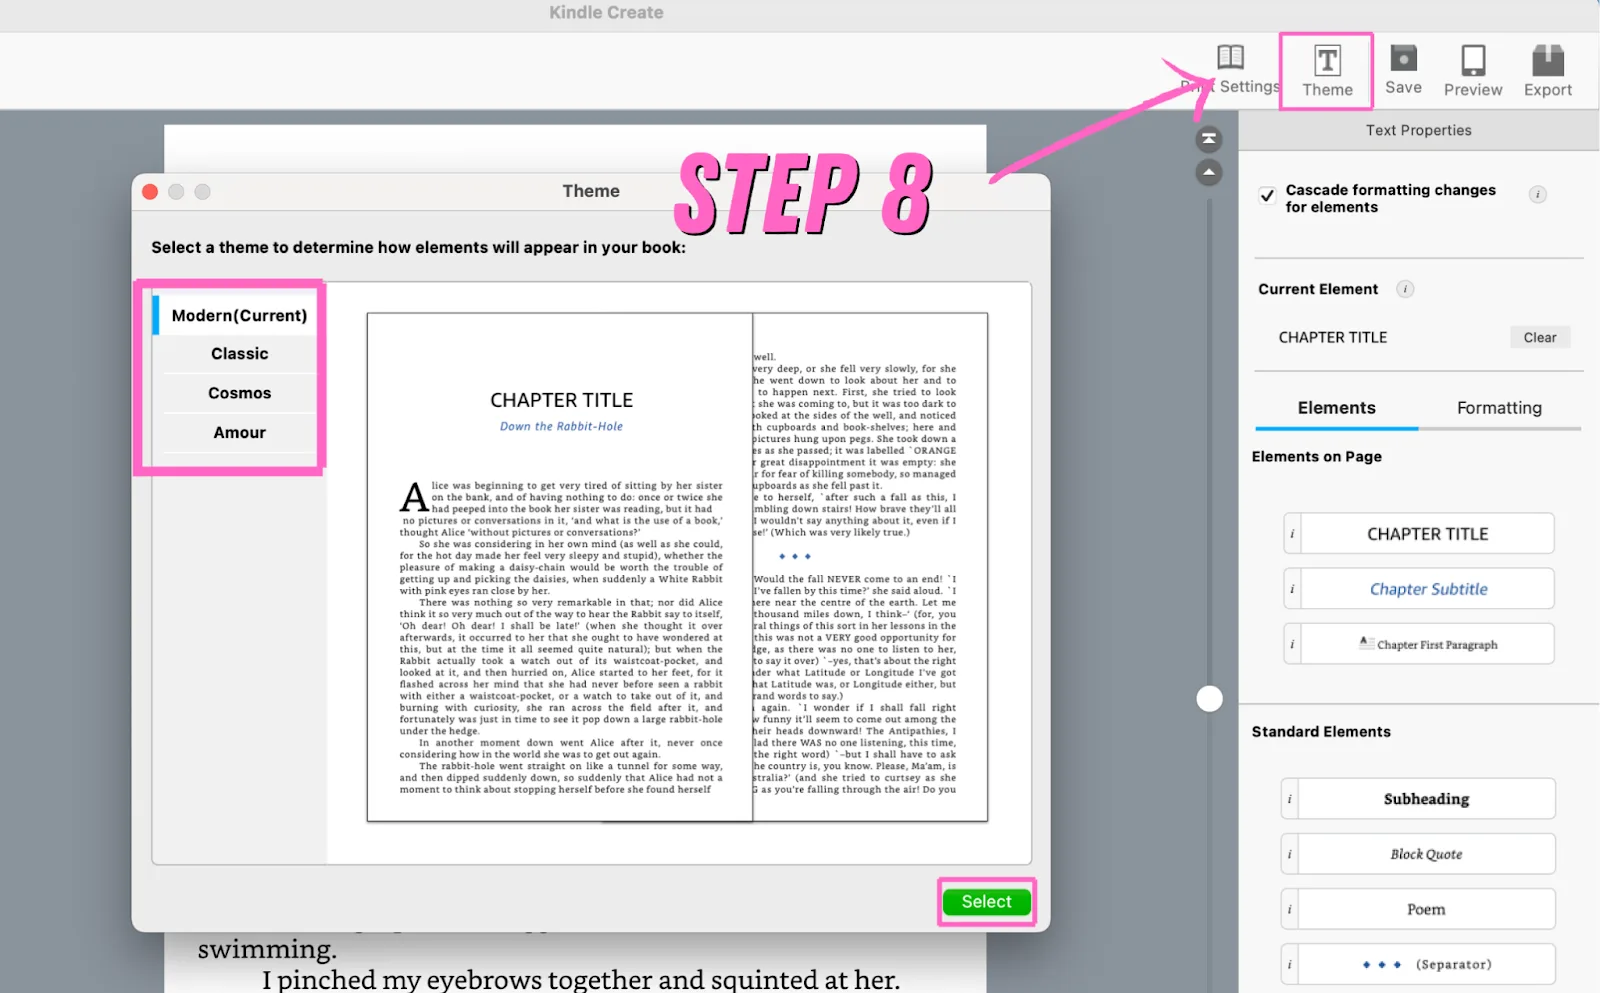Screen dimensions: 1600x993
Task: Open Print Settings book icon
Action: 1230,57
